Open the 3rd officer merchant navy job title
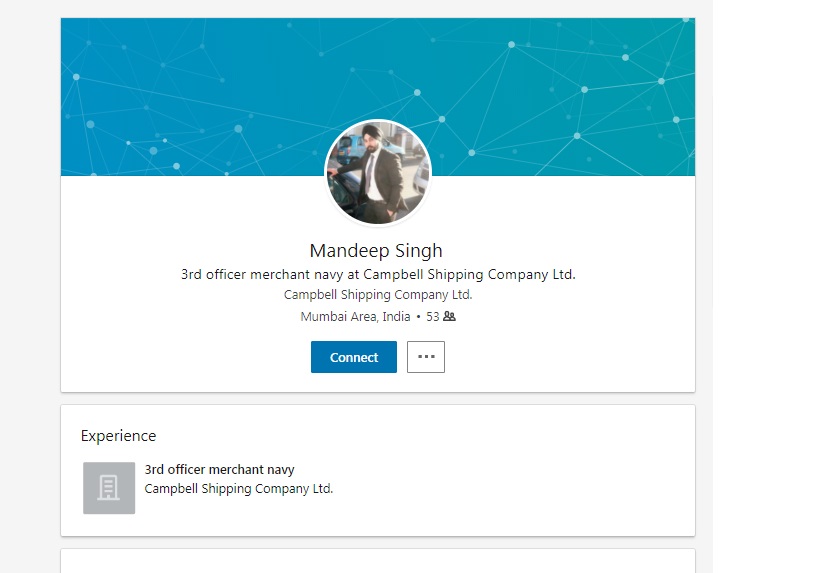 pyautogui.click(x=220, y=469)
